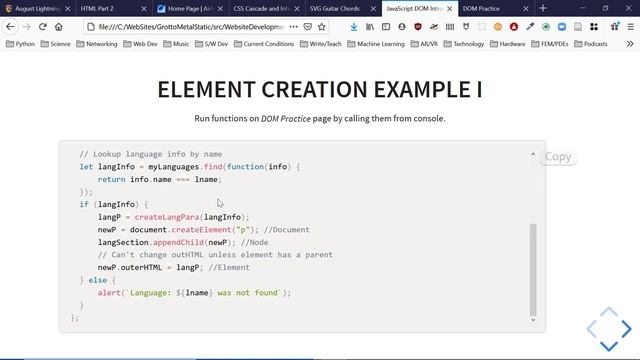Click the code scrollbar up arrow

pos(533,154)
